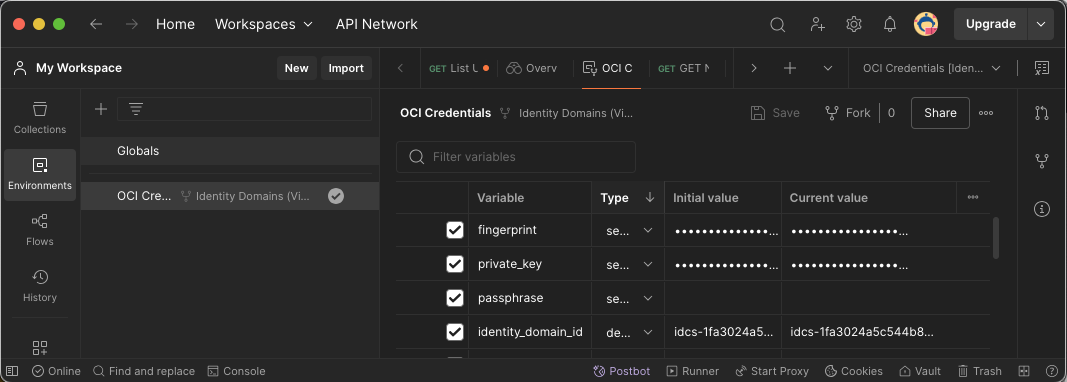The height and width of the screenshot is (382, 1067).
Task: Uncheck the passphrase variable checkbox
Action: point(455,298)
